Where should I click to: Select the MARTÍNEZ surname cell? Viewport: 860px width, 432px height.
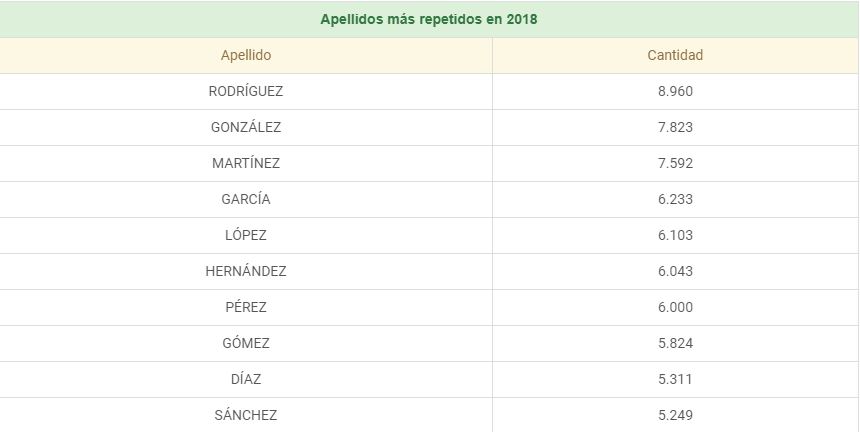(x=246, y=163)
